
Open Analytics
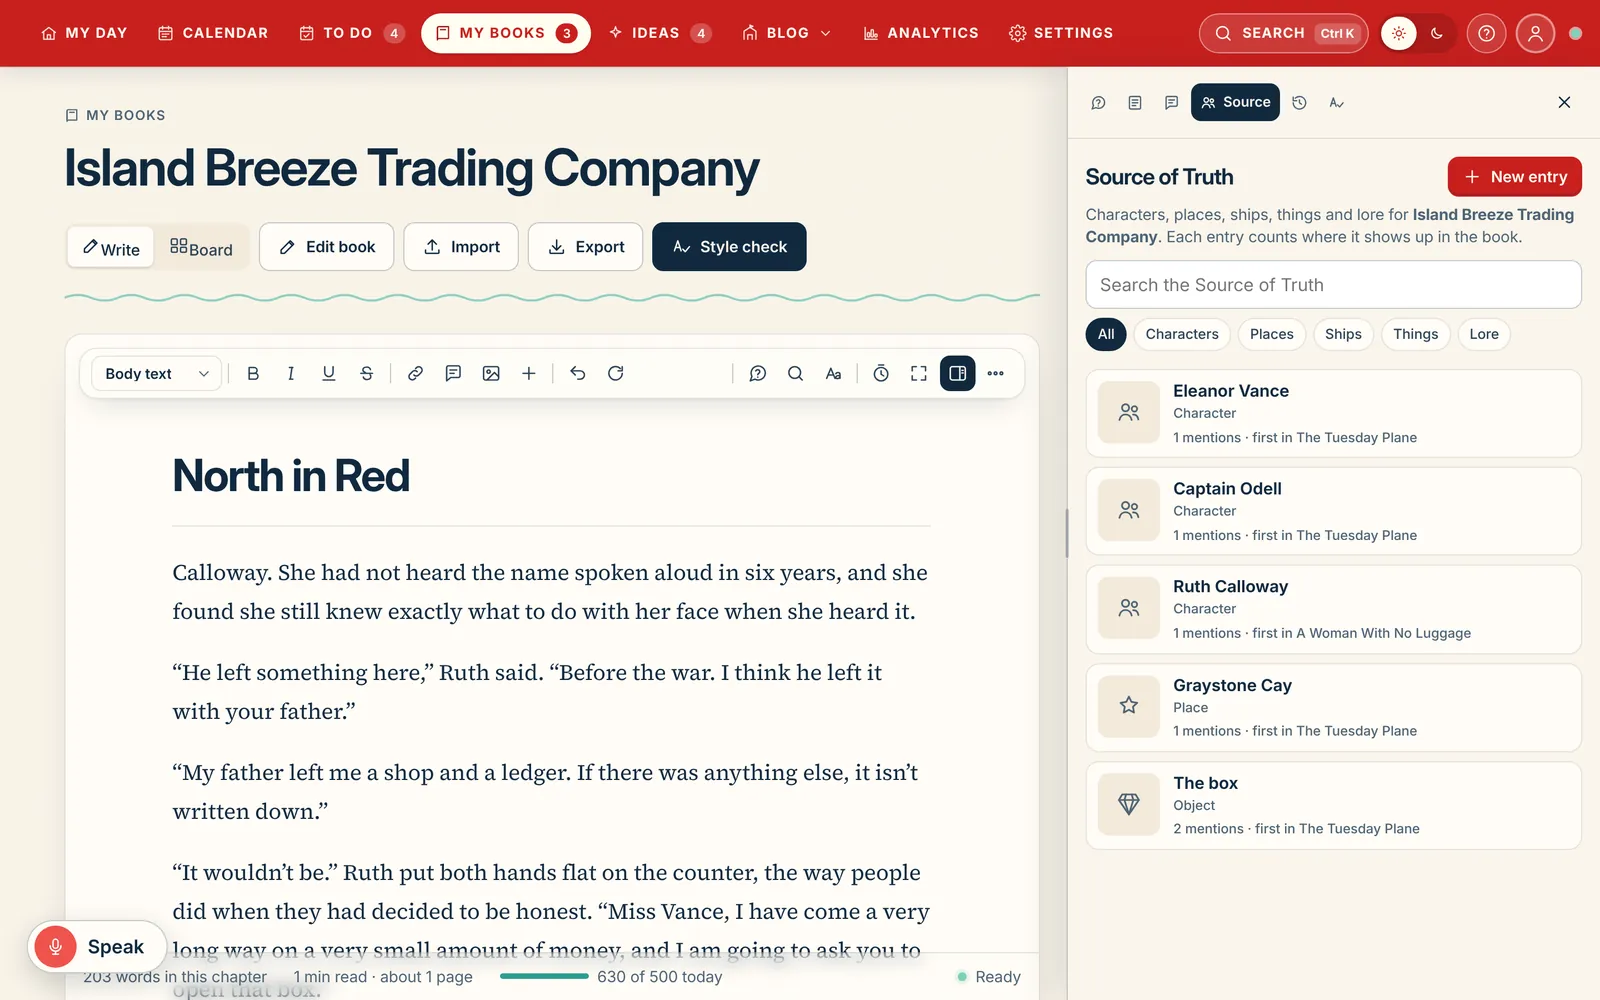coord(921,33)
